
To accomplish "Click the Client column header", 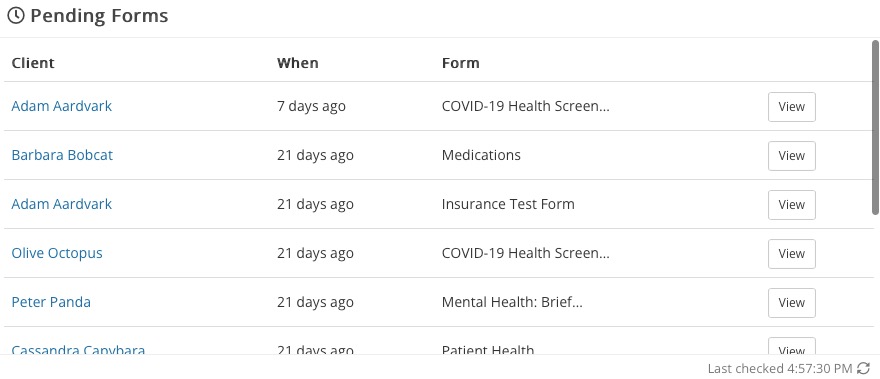I will click(x=33, y=62).
